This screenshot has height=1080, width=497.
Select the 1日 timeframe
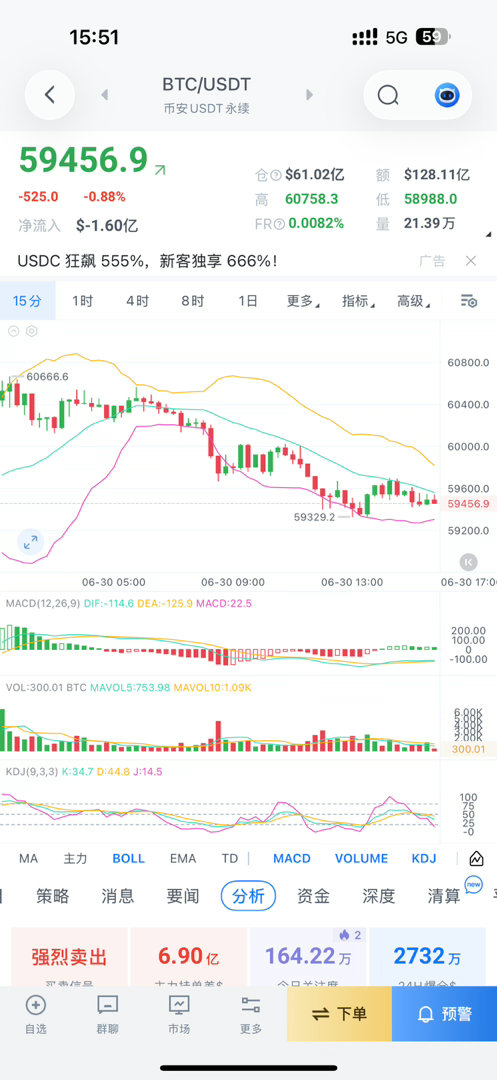pos(248,301)
